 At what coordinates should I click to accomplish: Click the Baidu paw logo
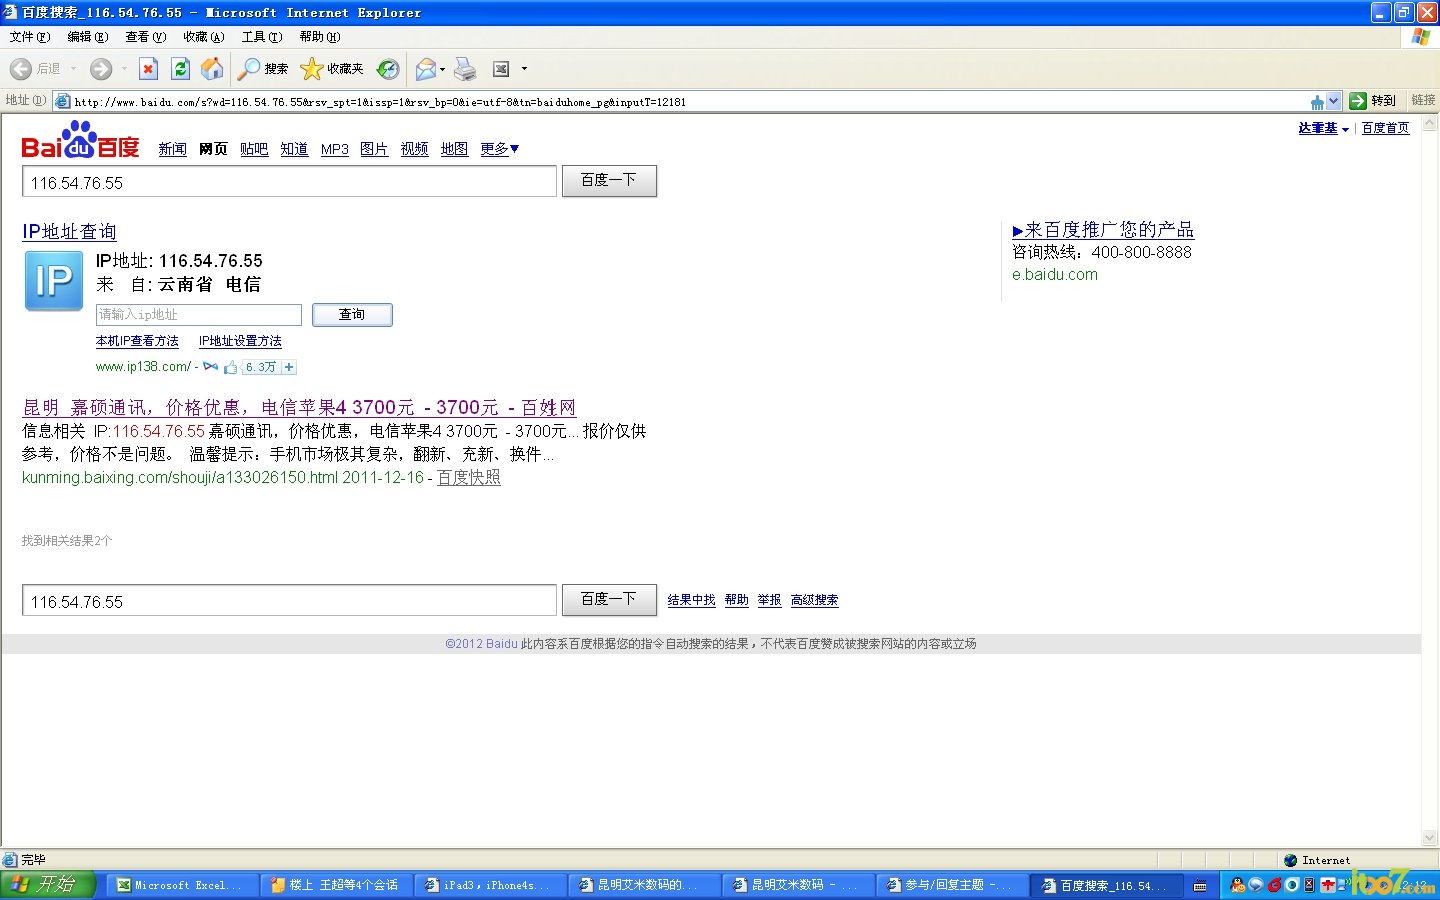[80, 140]
